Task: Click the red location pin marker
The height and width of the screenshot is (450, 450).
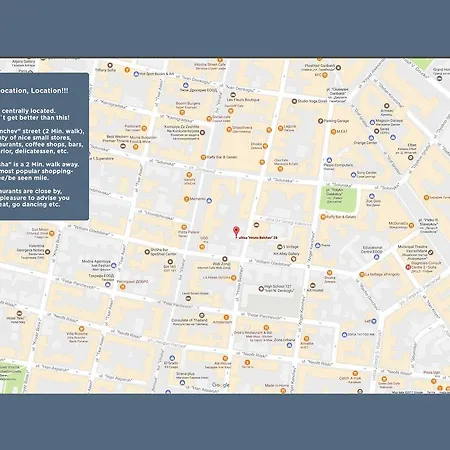Action: [x=236, y=231]
